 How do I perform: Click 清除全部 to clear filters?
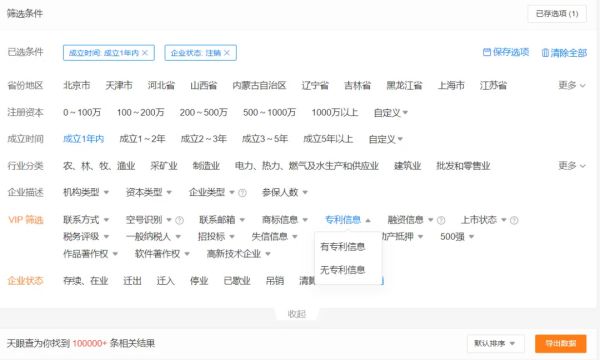click(x=564, y=53)
